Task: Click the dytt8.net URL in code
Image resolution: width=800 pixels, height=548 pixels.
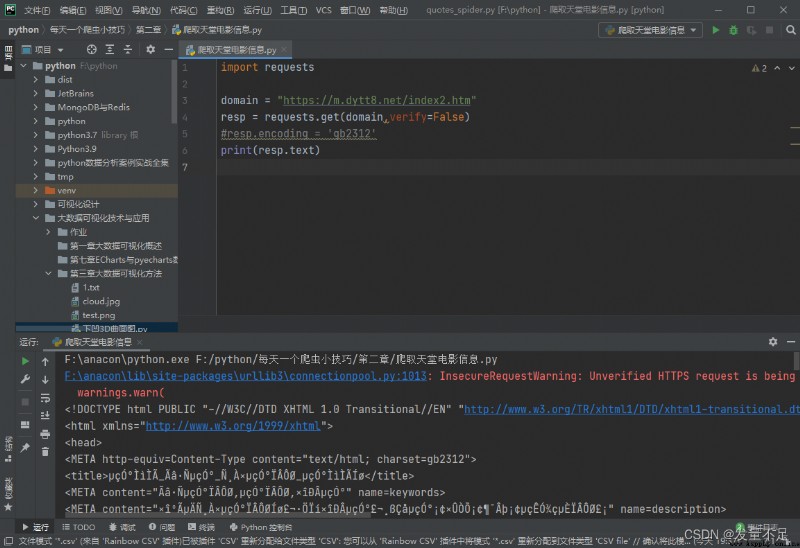Action: pos(377,101)
